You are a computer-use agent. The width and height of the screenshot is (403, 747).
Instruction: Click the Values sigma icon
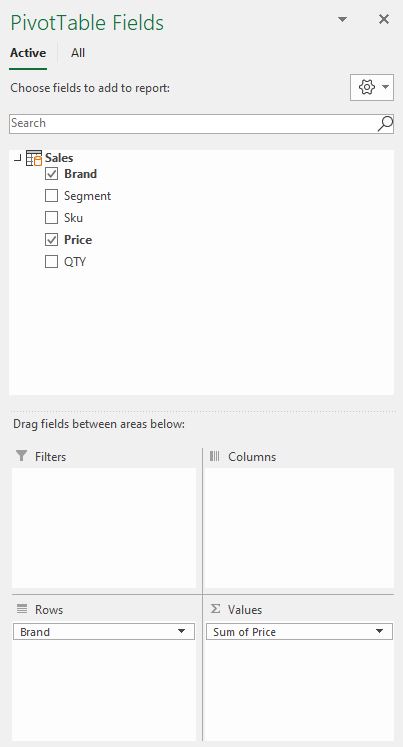click(x=215, y=609)
